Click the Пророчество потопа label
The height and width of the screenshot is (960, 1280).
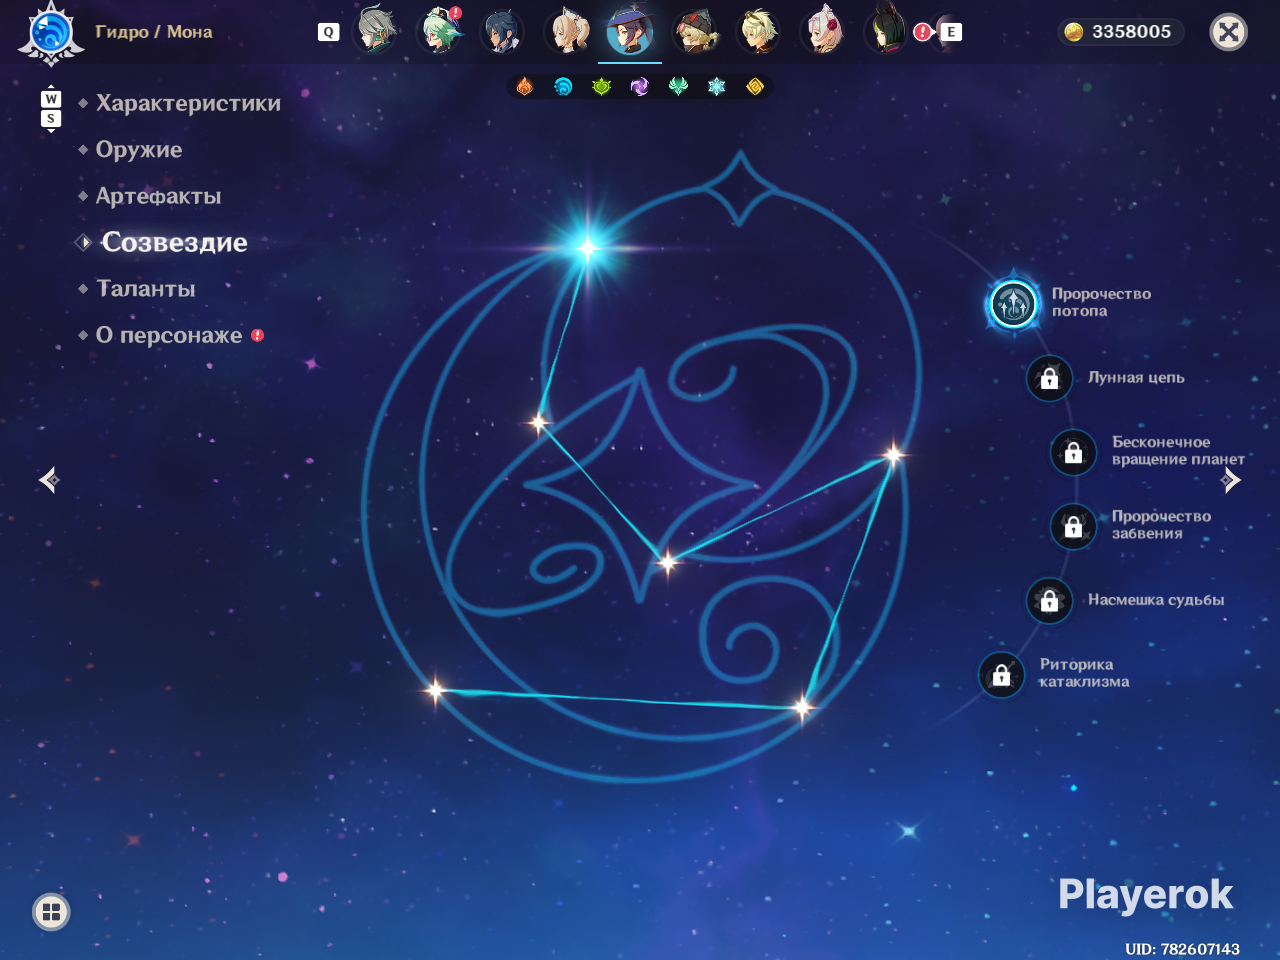click(1101, 302)
